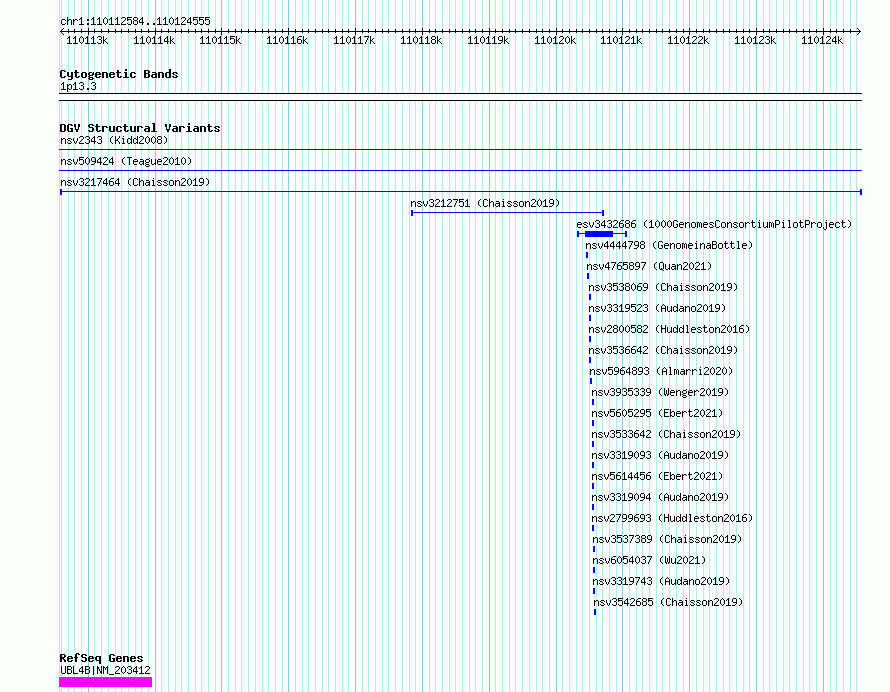Click the chr1:110112584..110124555 coordinate label
This screenshot has width=890, height=692.
click(135, 21)
